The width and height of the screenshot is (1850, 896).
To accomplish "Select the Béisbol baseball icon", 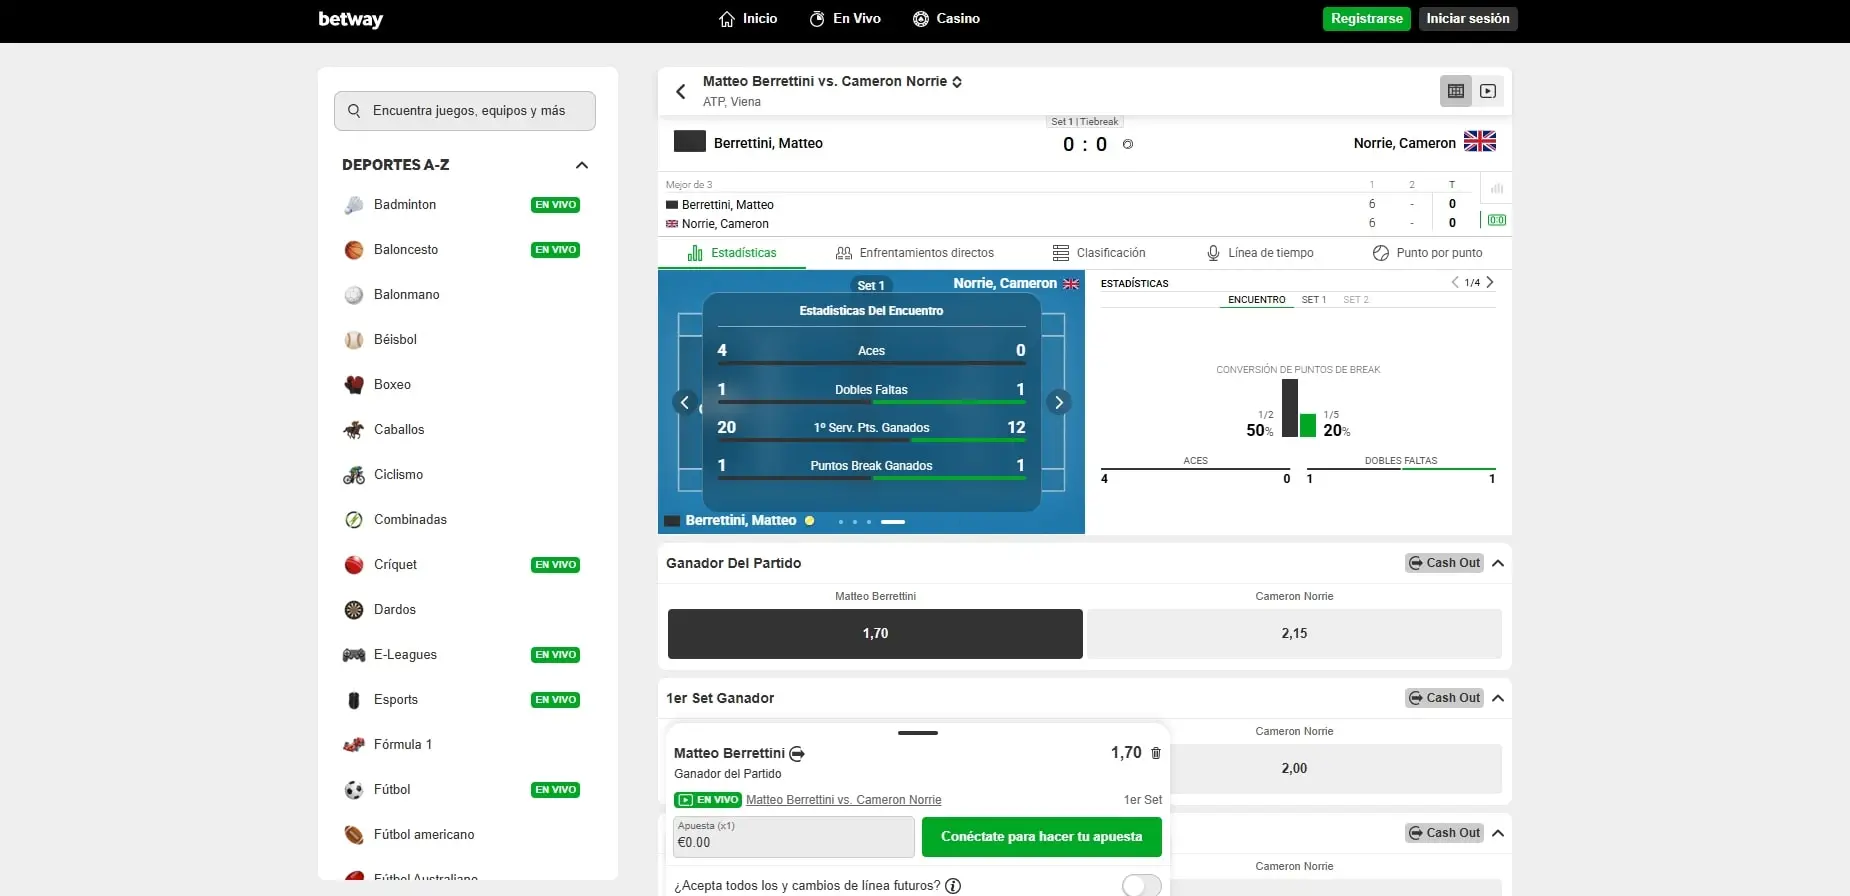I will [354, 340].
